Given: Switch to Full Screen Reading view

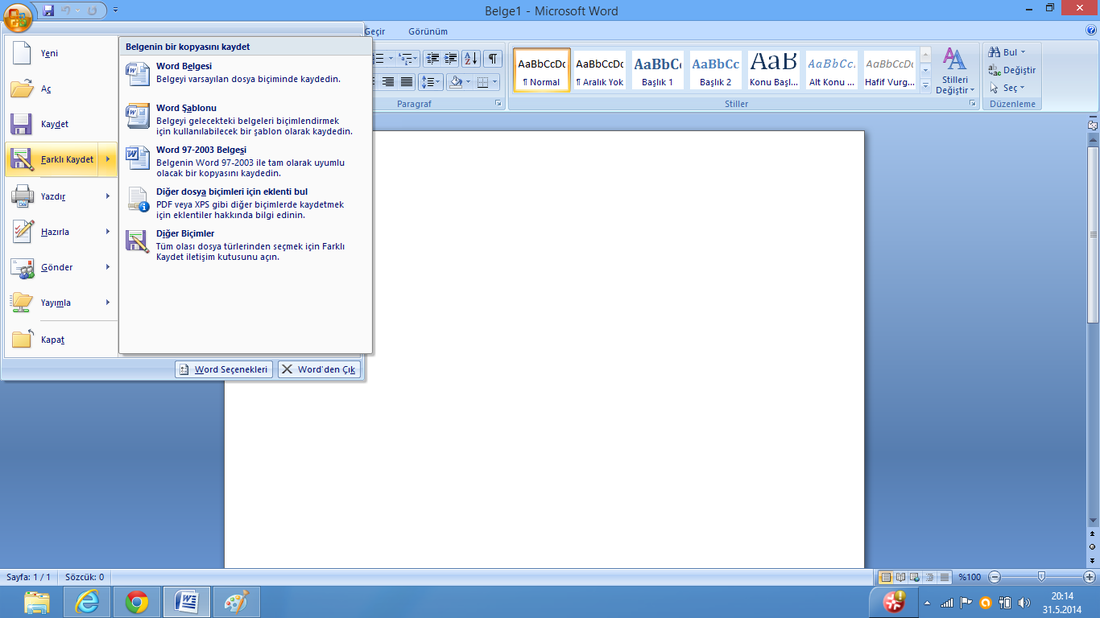Looking at the screenshot, I should 900,577.
